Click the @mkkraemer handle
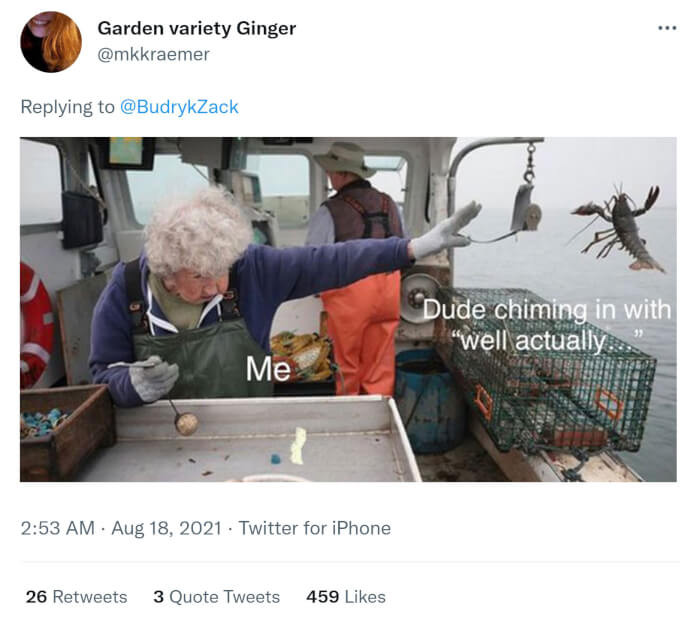This screenshot has width=700, height=629. [x=153, y=54]
